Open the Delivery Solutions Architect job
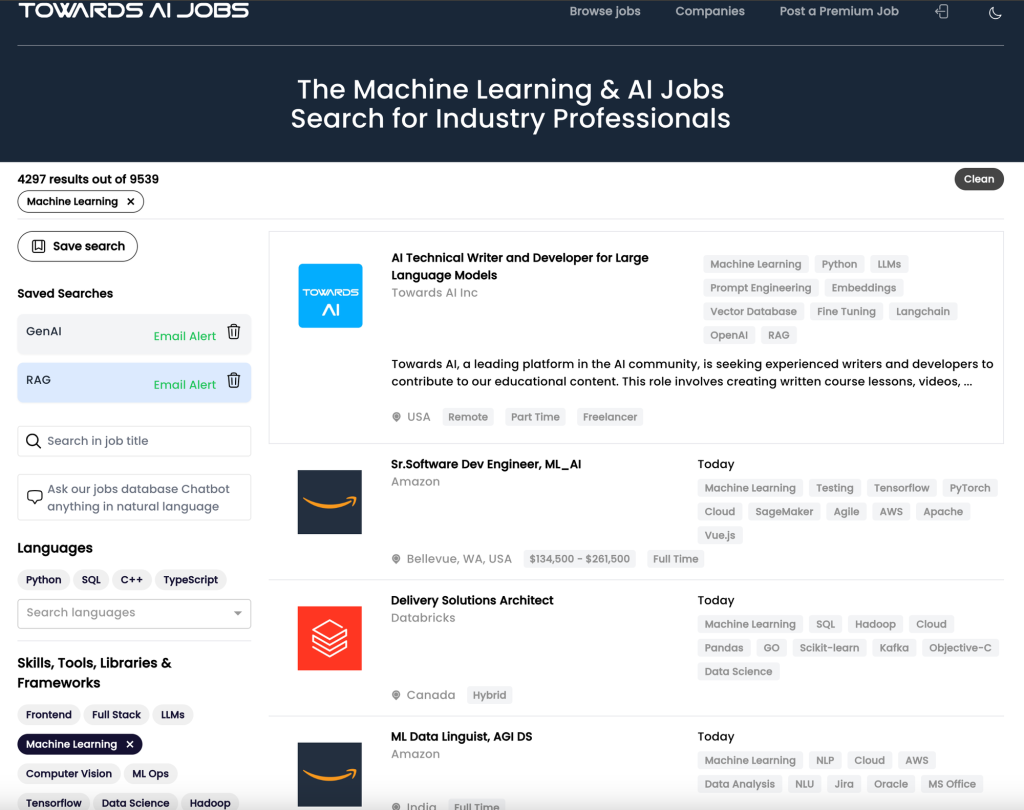Viewport: 1024px width, 810px height. (472, 601)
